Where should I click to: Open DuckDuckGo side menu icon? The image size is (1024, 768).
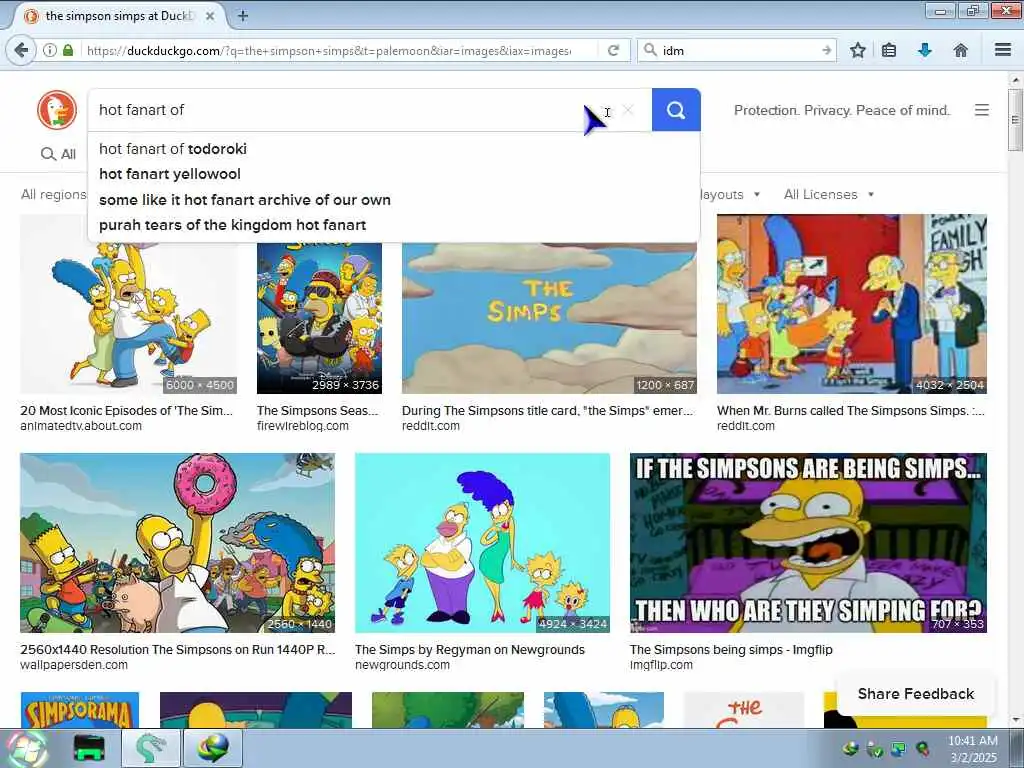coord(982,110)
